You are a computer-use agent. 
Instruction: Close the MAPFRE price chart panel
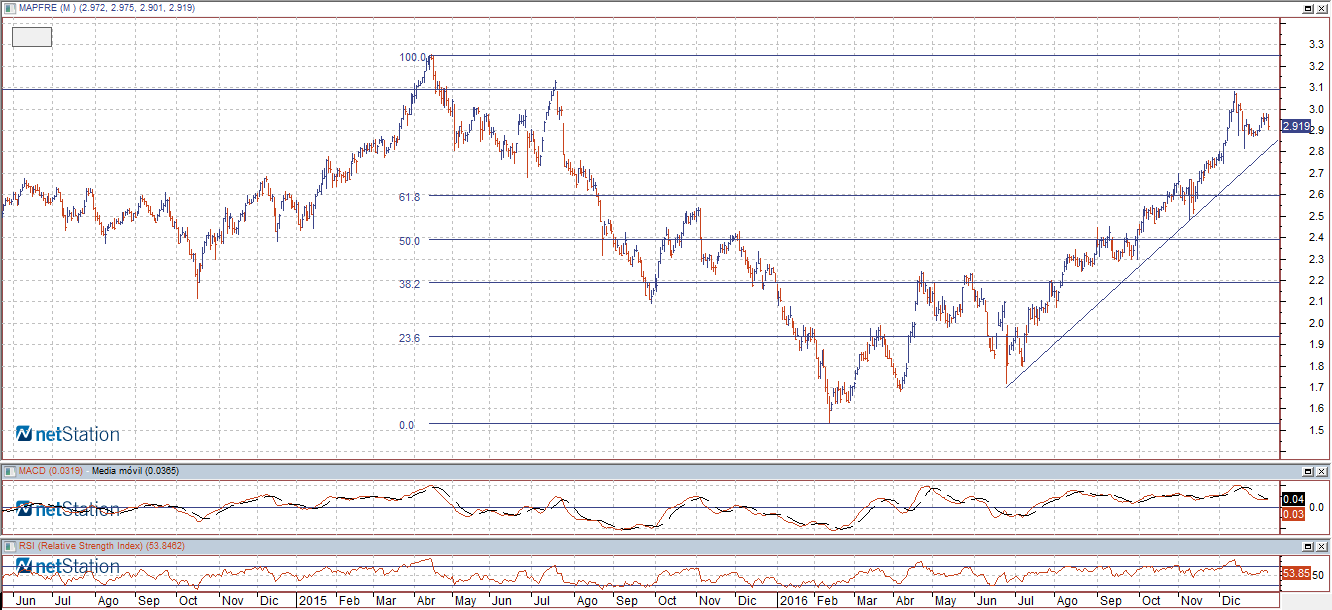point(1321,8)
